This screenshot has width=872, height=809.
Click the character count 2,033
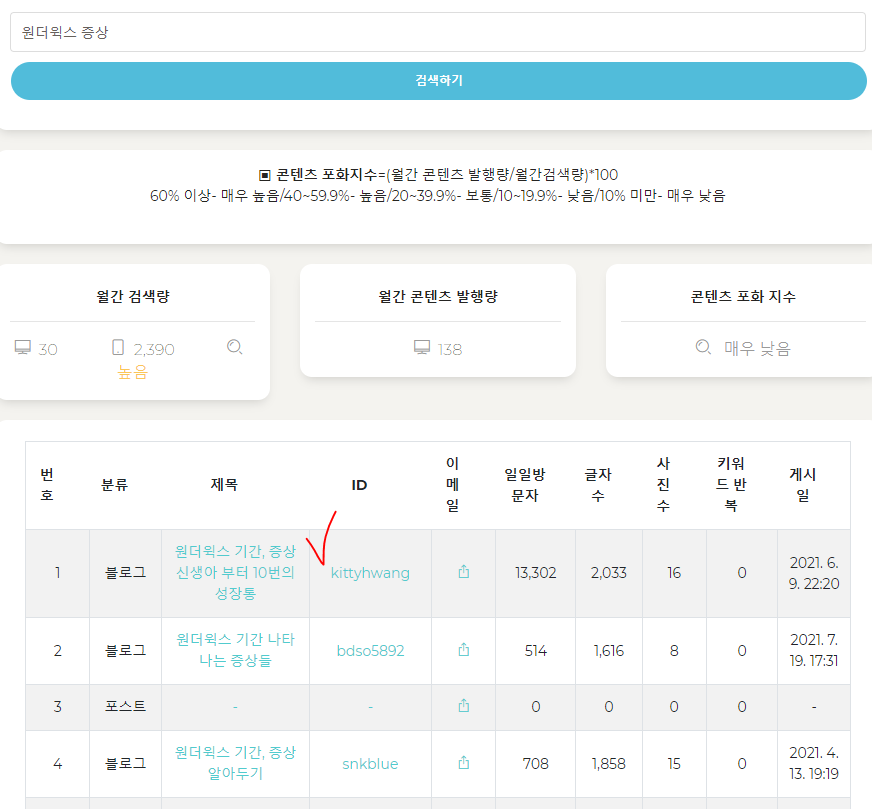pyautogui.click(x=608, y=573)
